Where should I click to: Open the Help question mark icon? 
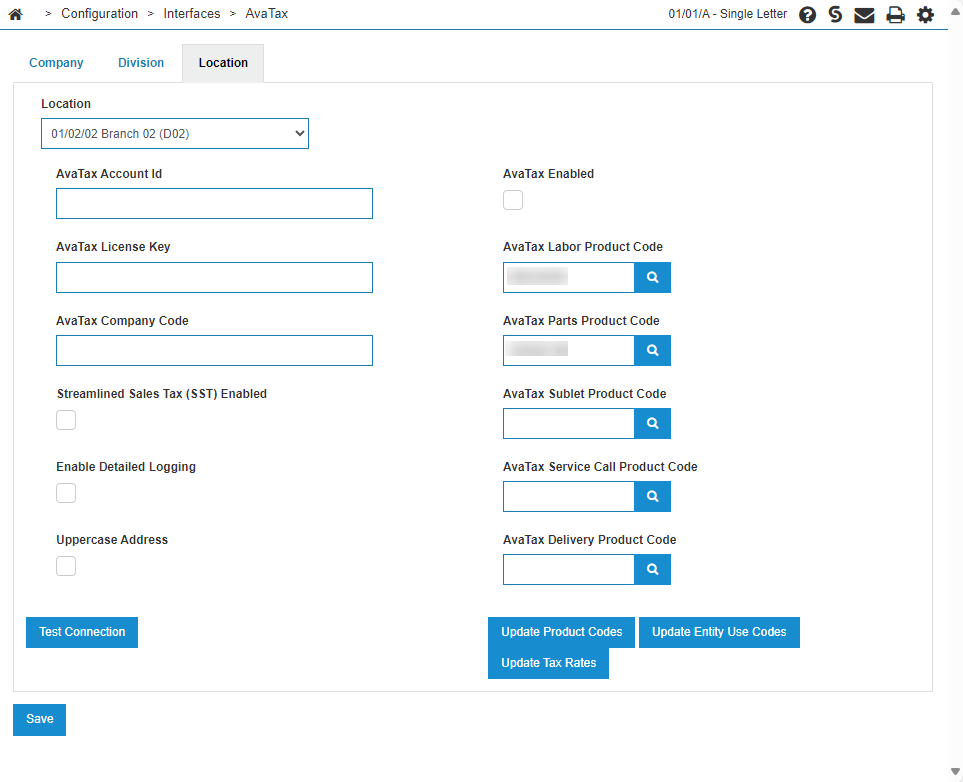coord(807,15)
